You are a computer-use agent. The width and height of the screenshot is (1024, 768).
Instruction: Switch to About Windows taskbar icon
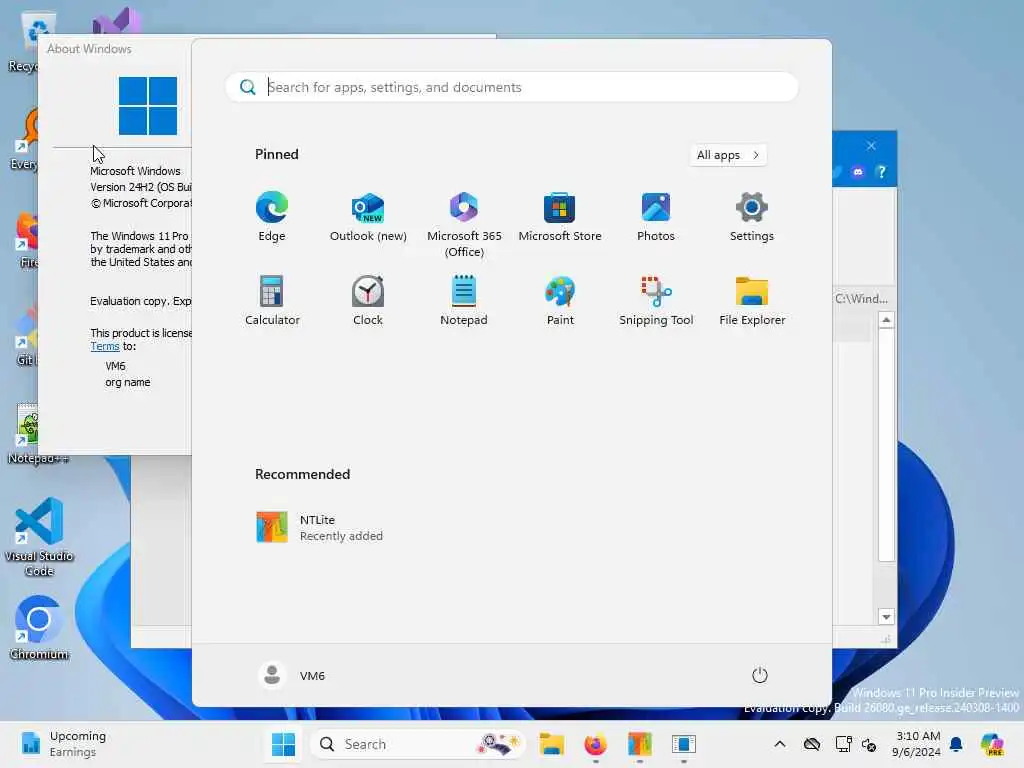(684, 744)
